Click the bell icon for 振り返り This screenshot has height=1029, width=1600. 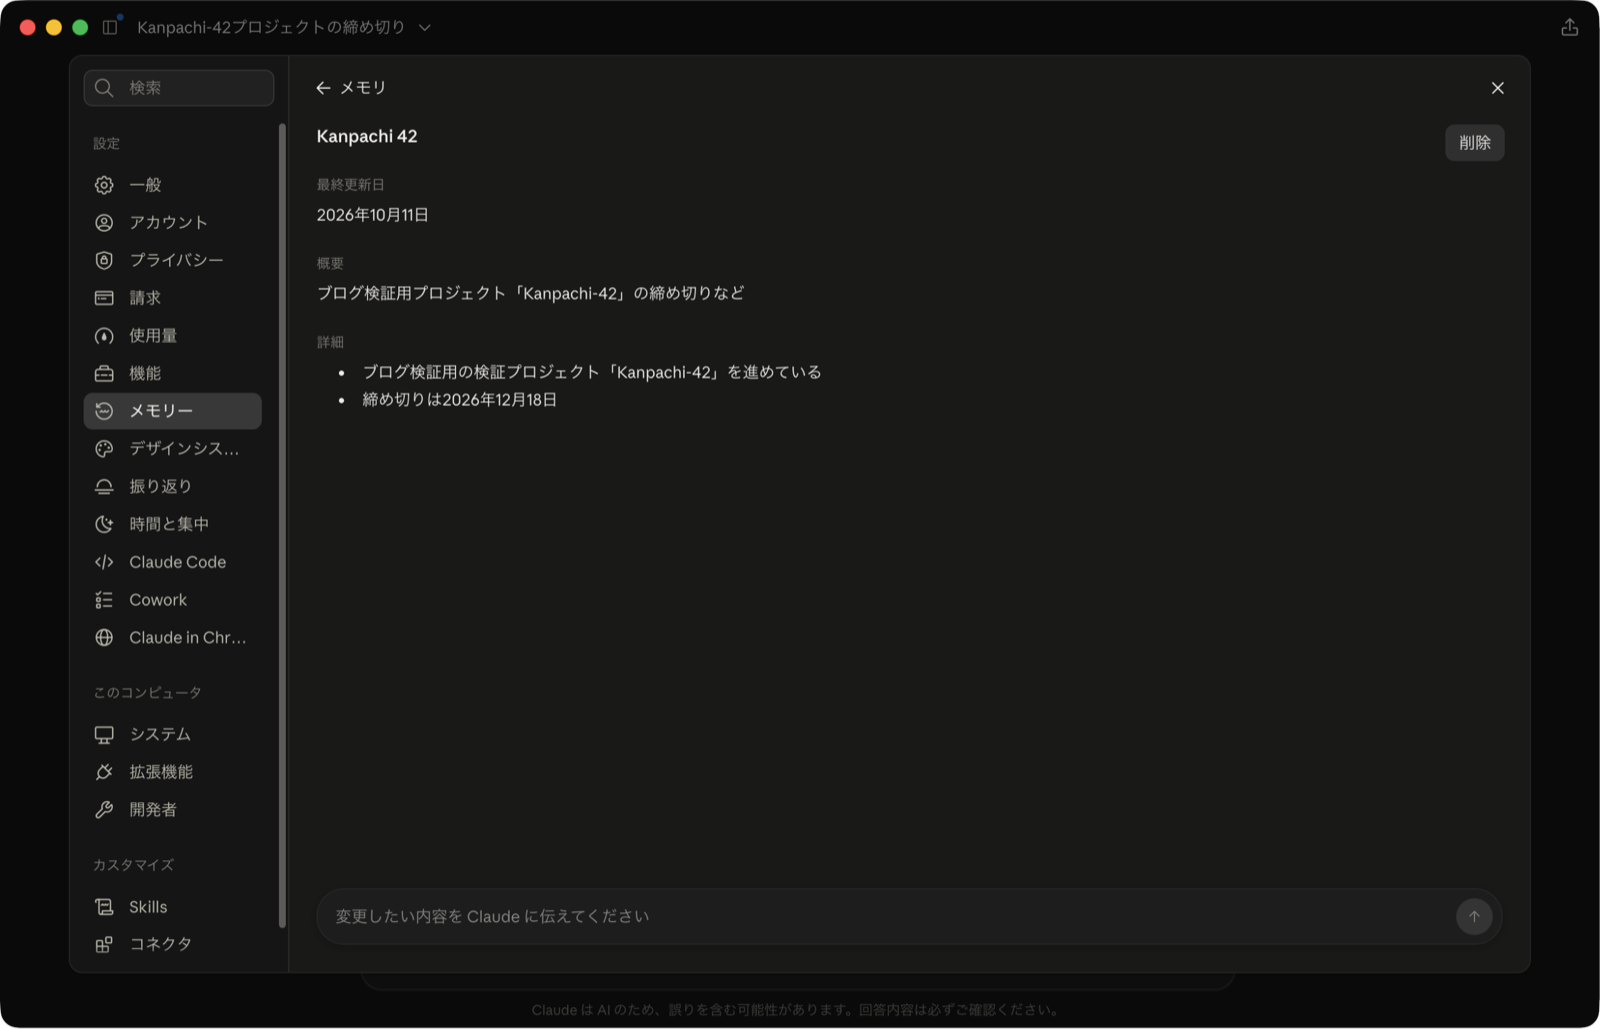tap(104, 487)
